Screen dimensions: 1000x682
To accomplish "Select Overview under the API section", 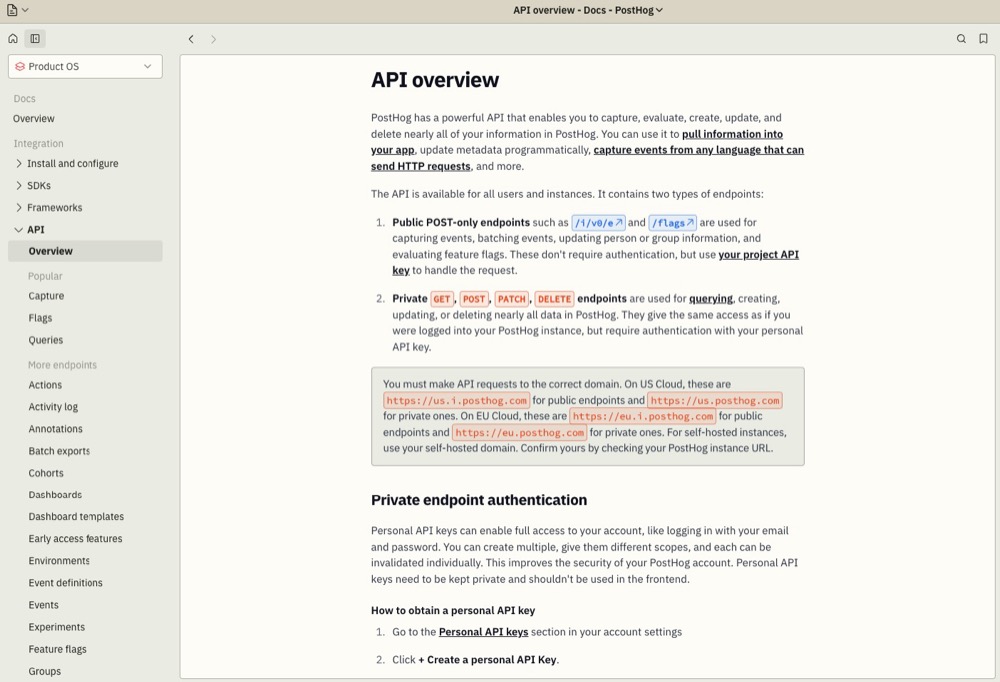I will 49,251.
